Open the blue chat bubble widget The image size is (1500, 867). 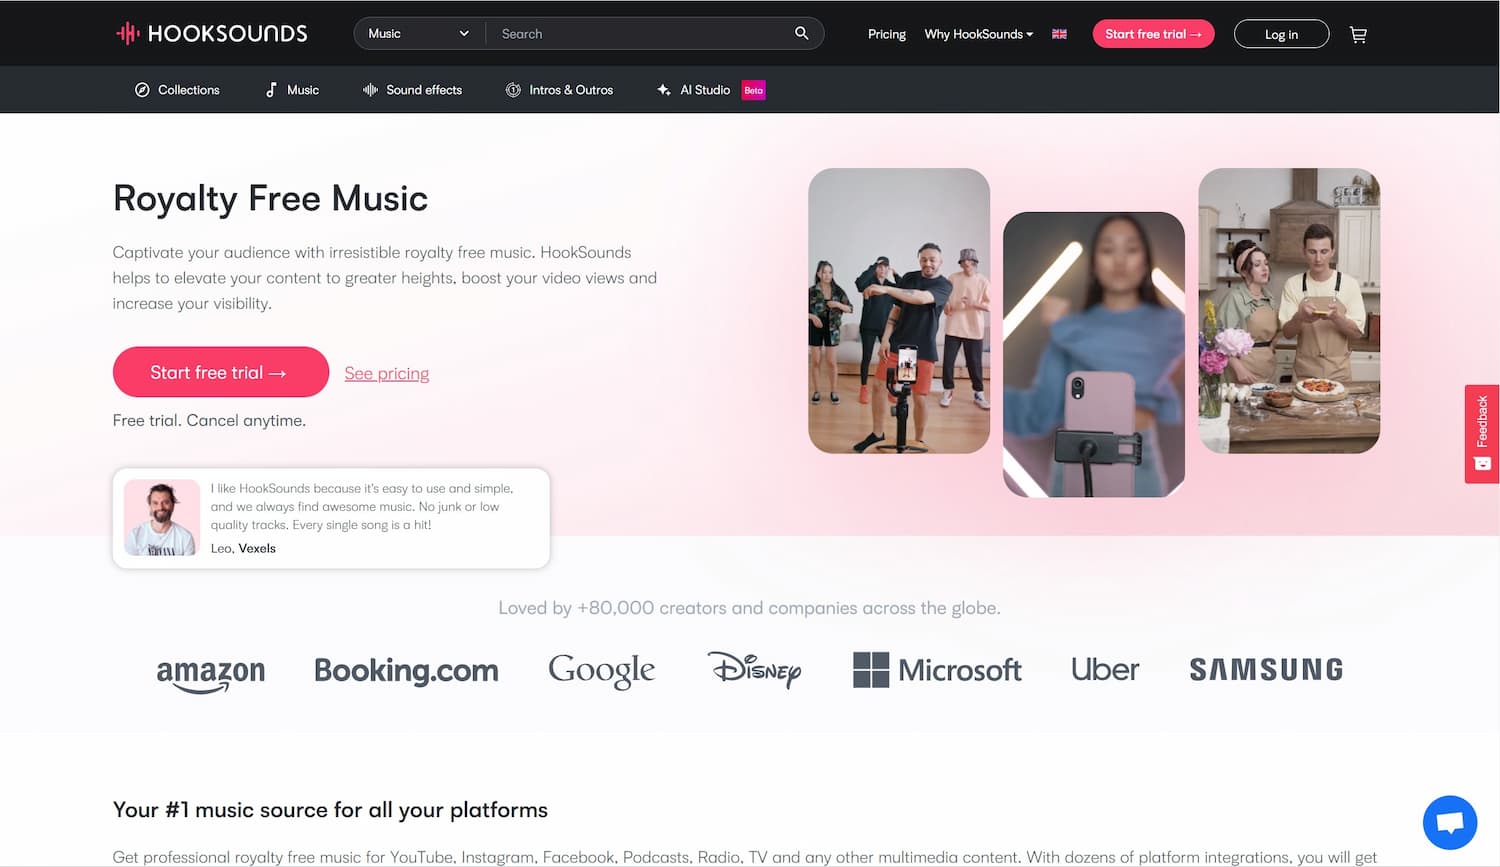[1450, 822]
